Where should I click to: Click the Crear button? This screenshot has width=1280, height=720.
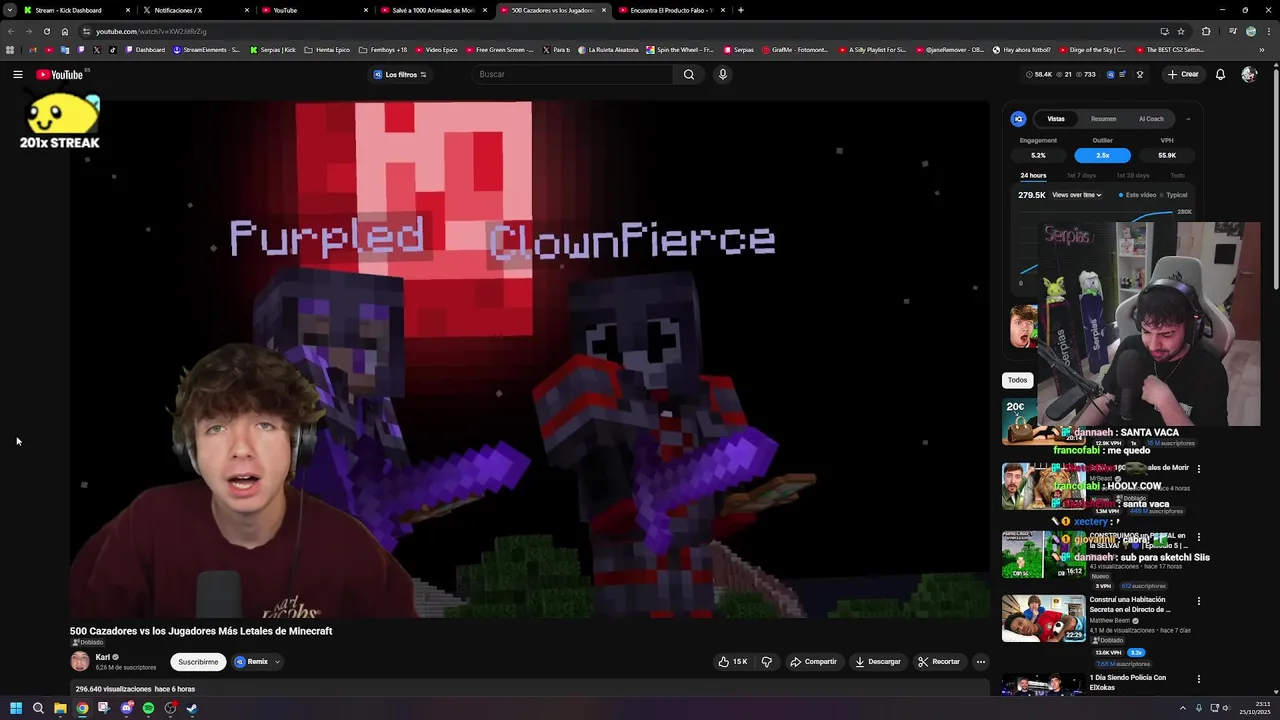(x=1183, y=74)
